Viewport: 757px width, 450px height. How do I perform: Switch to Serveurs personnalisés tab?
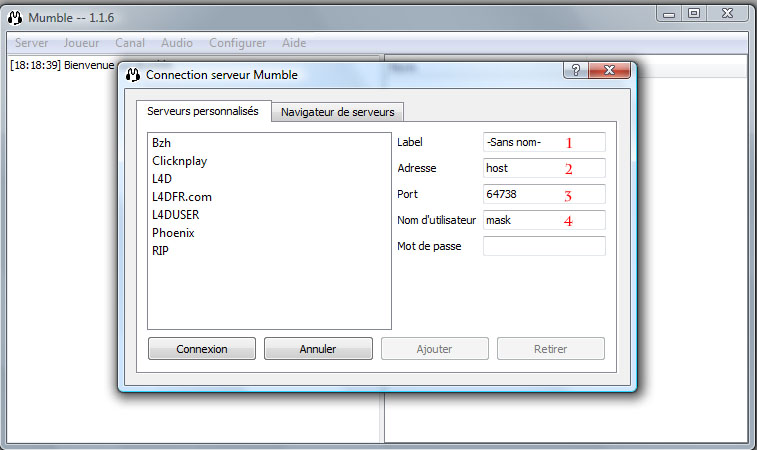point(203,111)
